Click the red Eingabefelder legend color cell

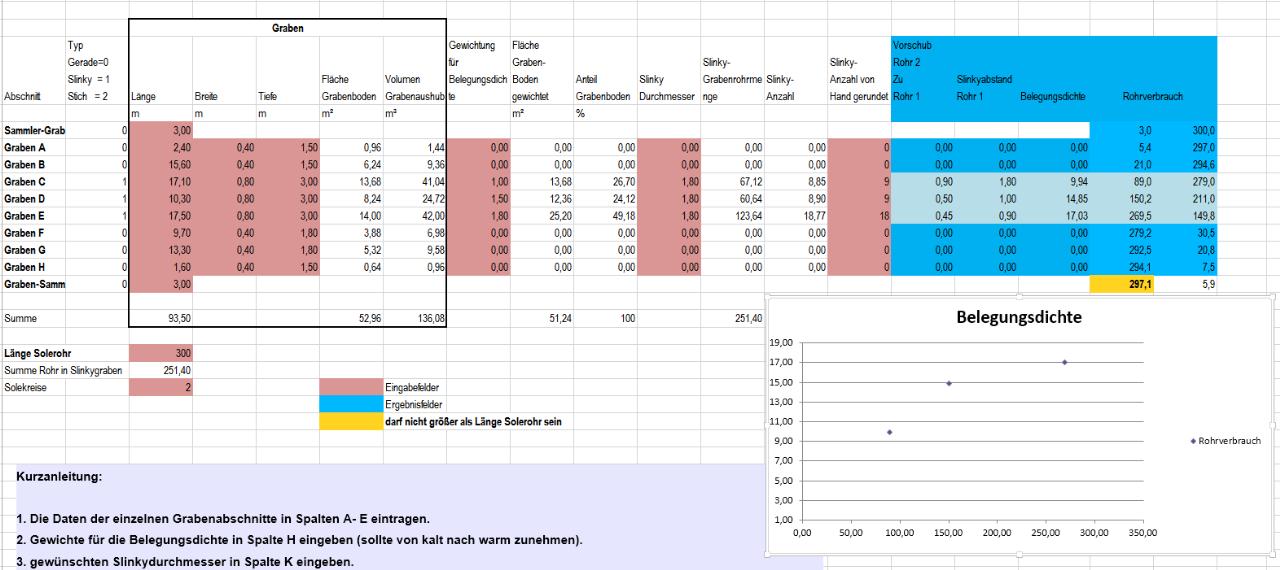click(x=350, y=387)
